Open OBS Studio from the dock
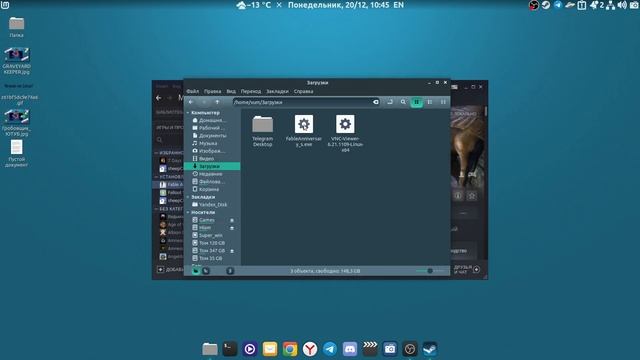Screen dimensions: 640x360 point(410,349)
